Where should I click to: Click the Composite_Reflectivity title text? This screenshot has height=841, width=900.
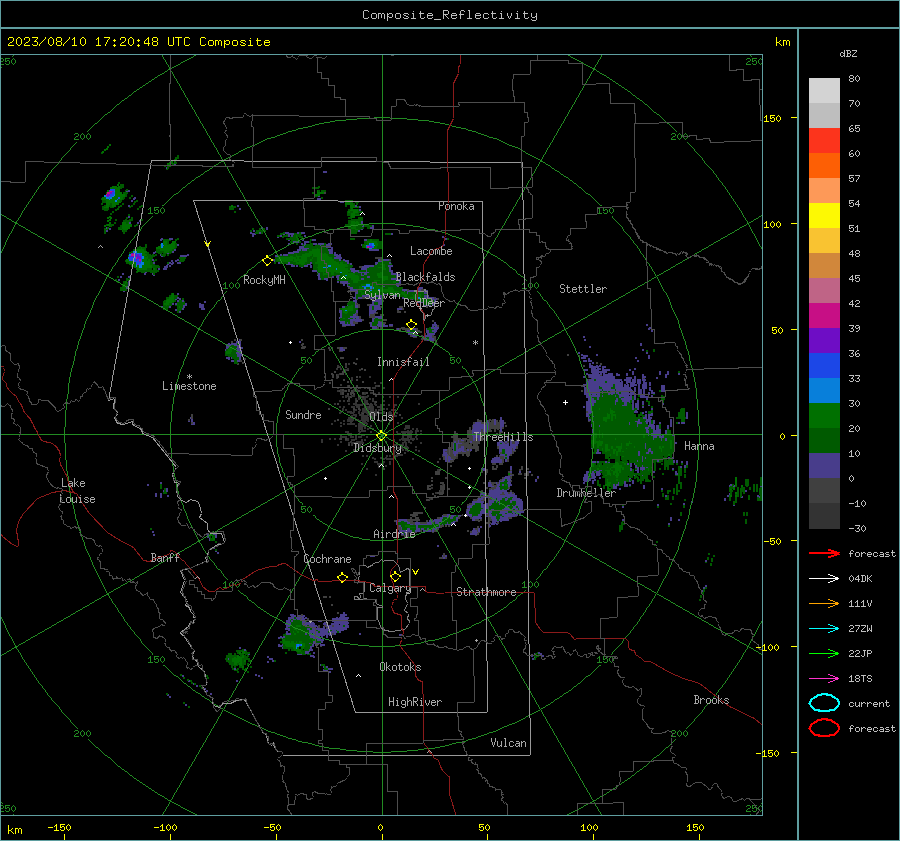click(450, 15)
